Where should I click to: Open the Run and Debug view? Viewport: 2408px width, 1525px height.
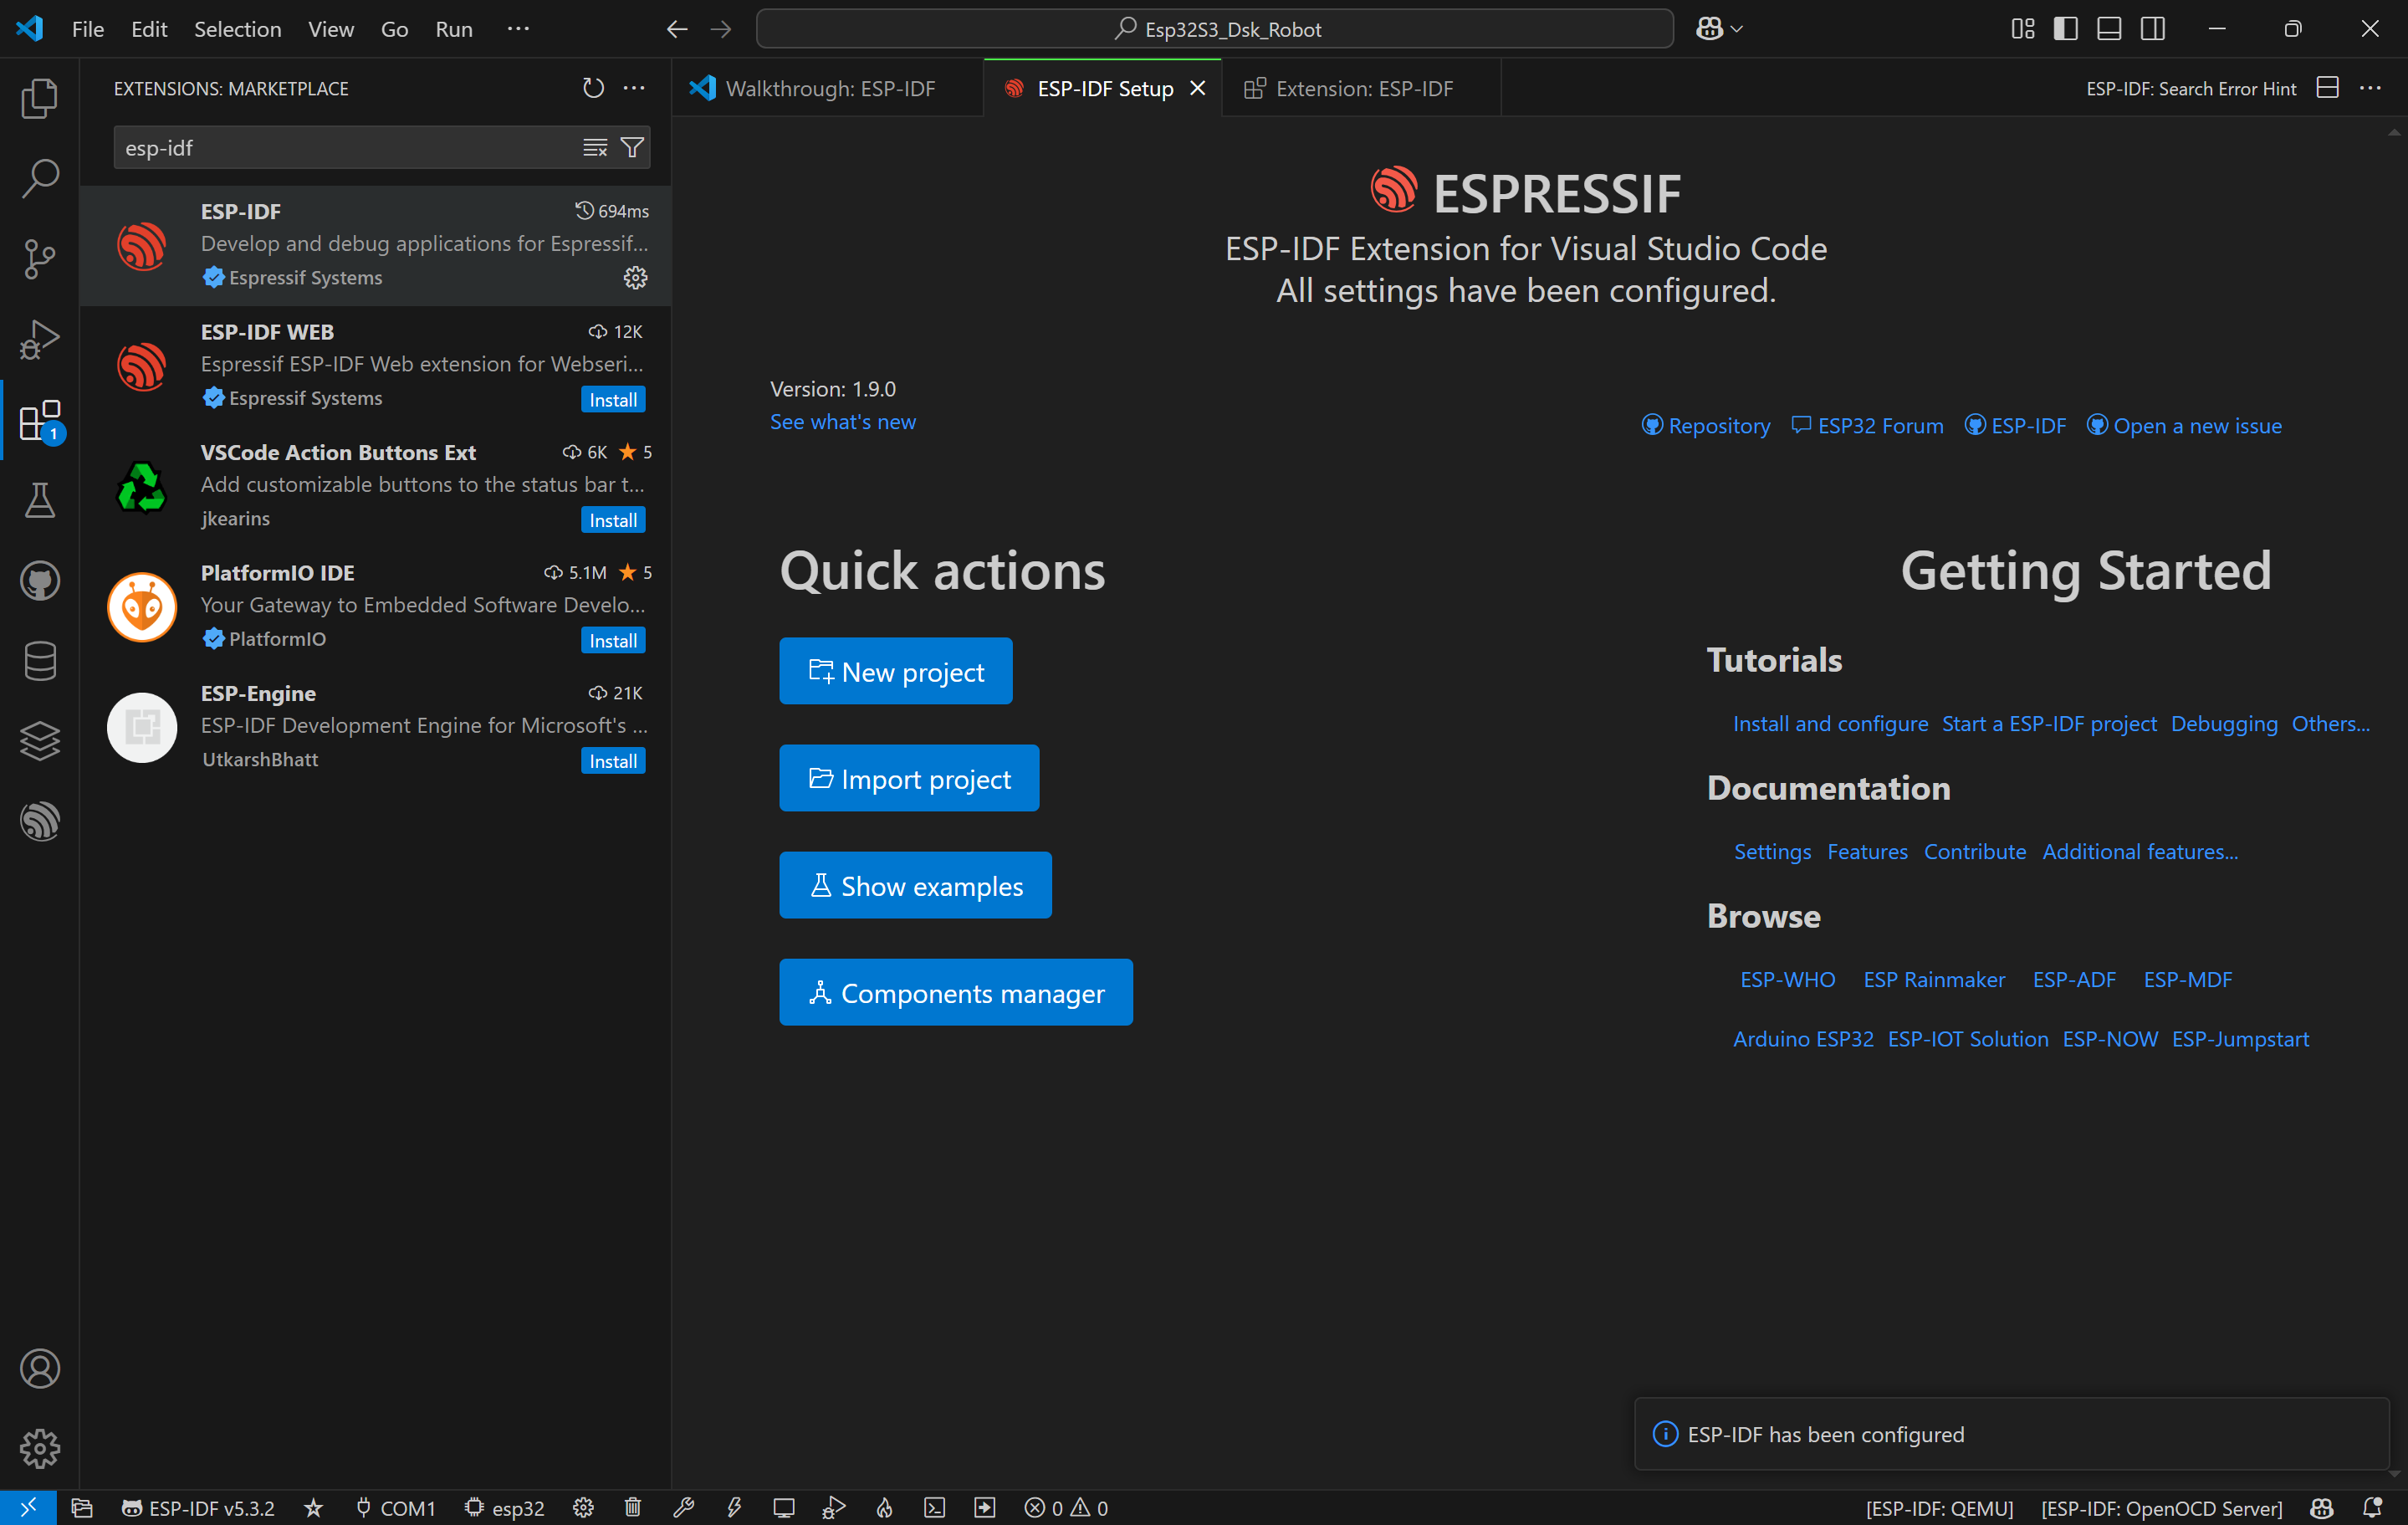pyautogui.click(x=40, y=340)
